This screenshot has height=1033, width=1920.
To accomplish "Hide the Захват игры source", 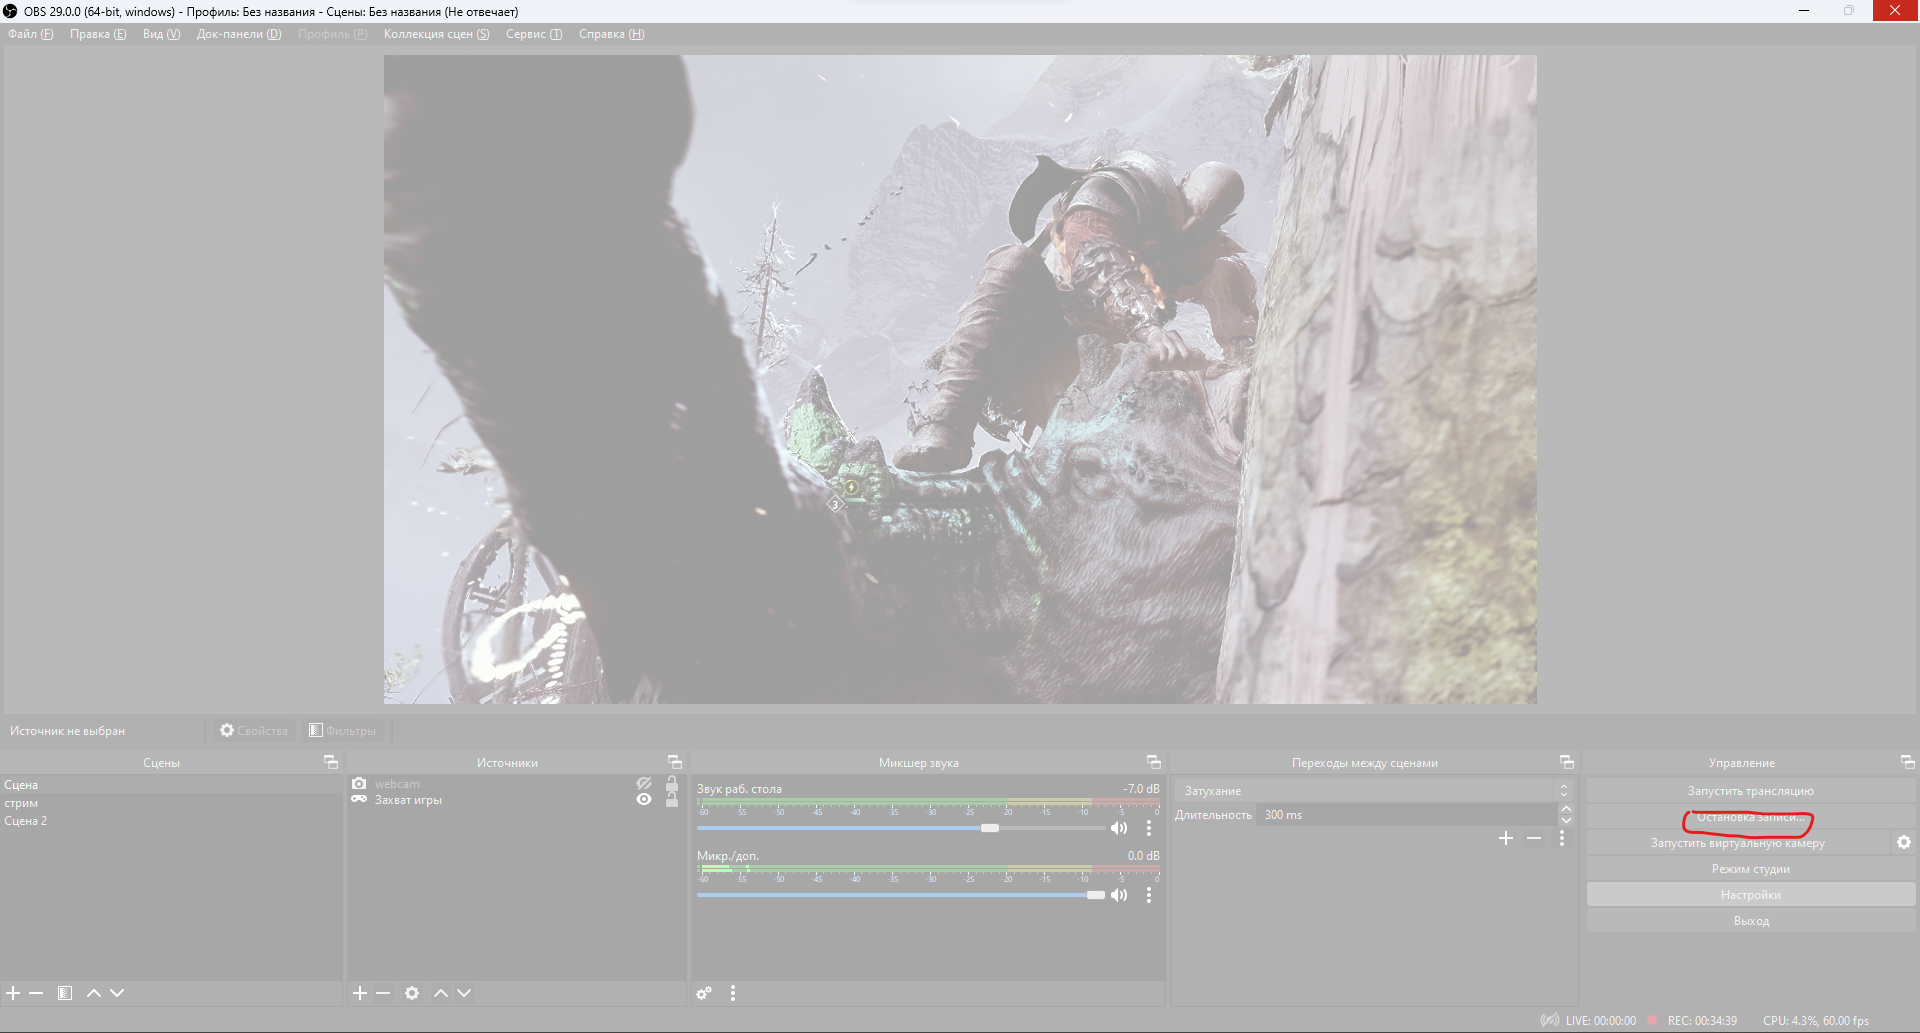I will click(x=644, y=800).
